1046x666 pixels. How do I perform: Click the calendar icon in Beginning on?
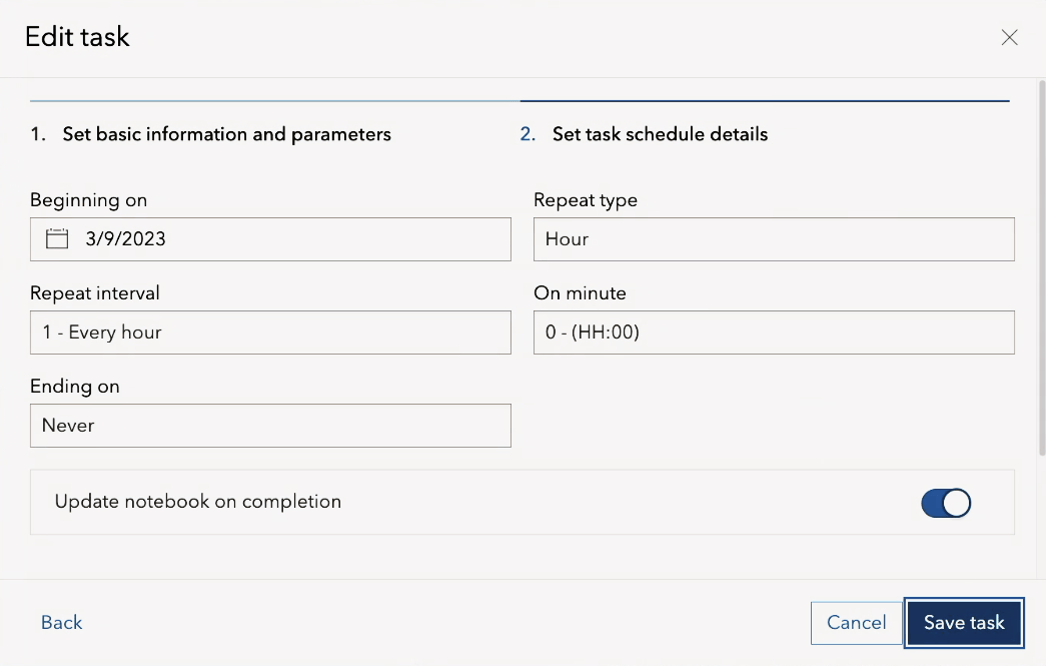pyautogui.click(x=57, y=239)
